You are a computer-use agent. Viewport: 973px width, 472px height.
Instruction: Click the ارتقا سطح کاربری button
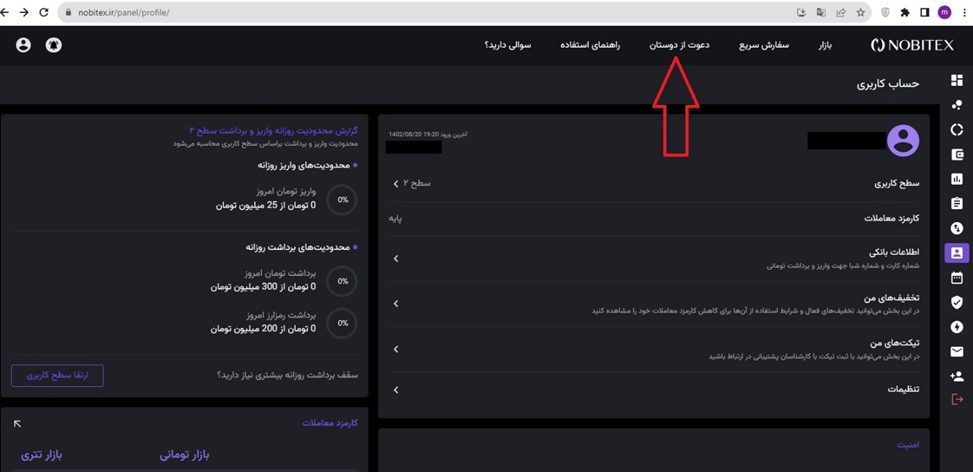pos(57,376)
